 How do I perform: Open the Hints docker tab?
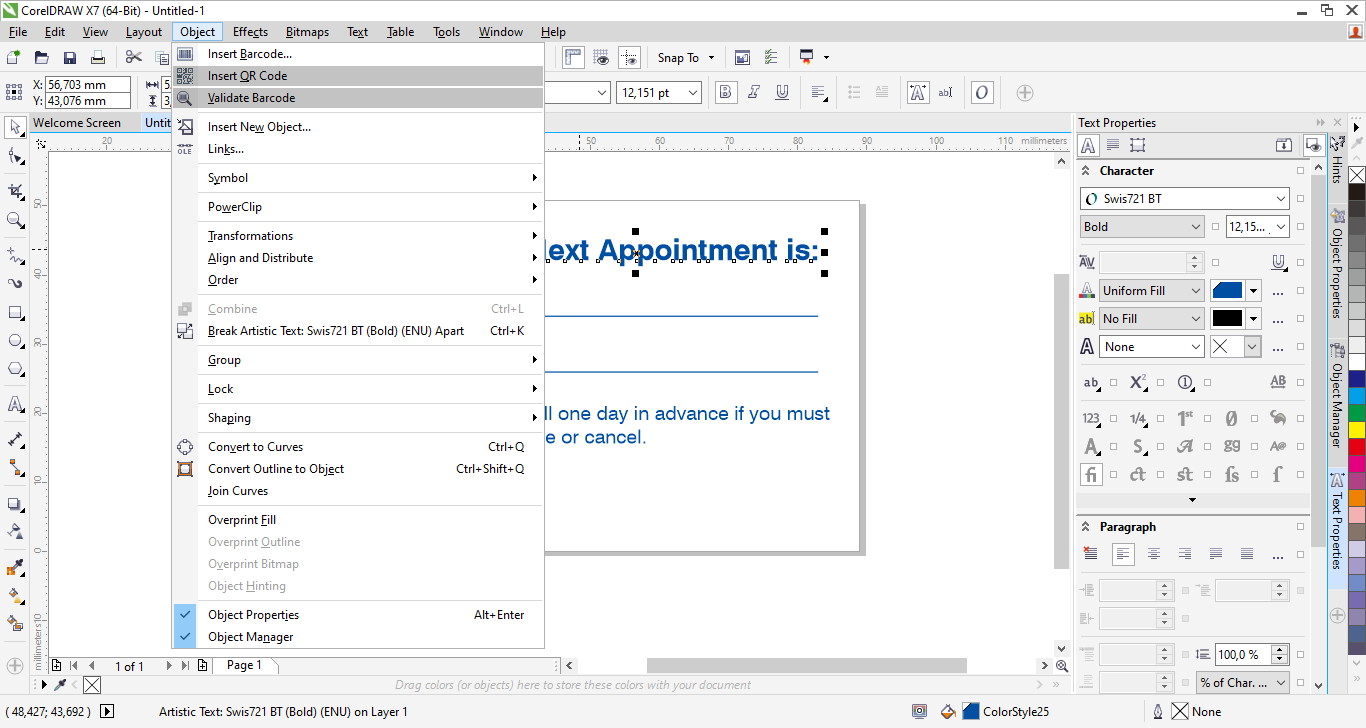tap(1337, 158)
